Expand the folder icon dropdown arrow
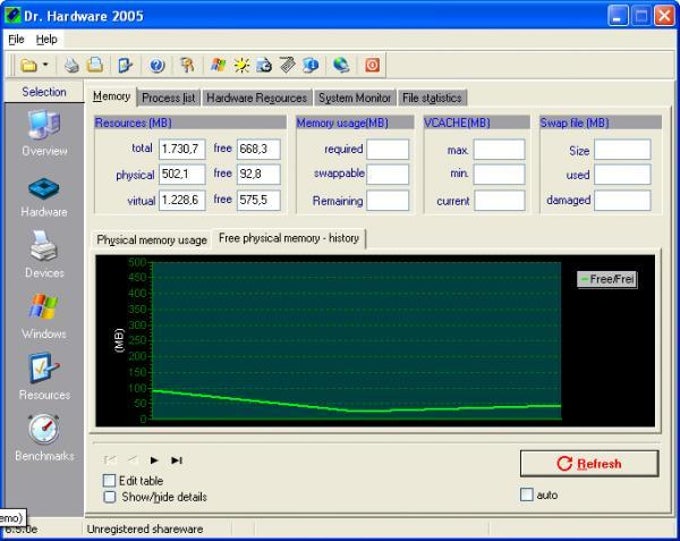Viewport: 680px width, 541px height. (x=45, y=66)
